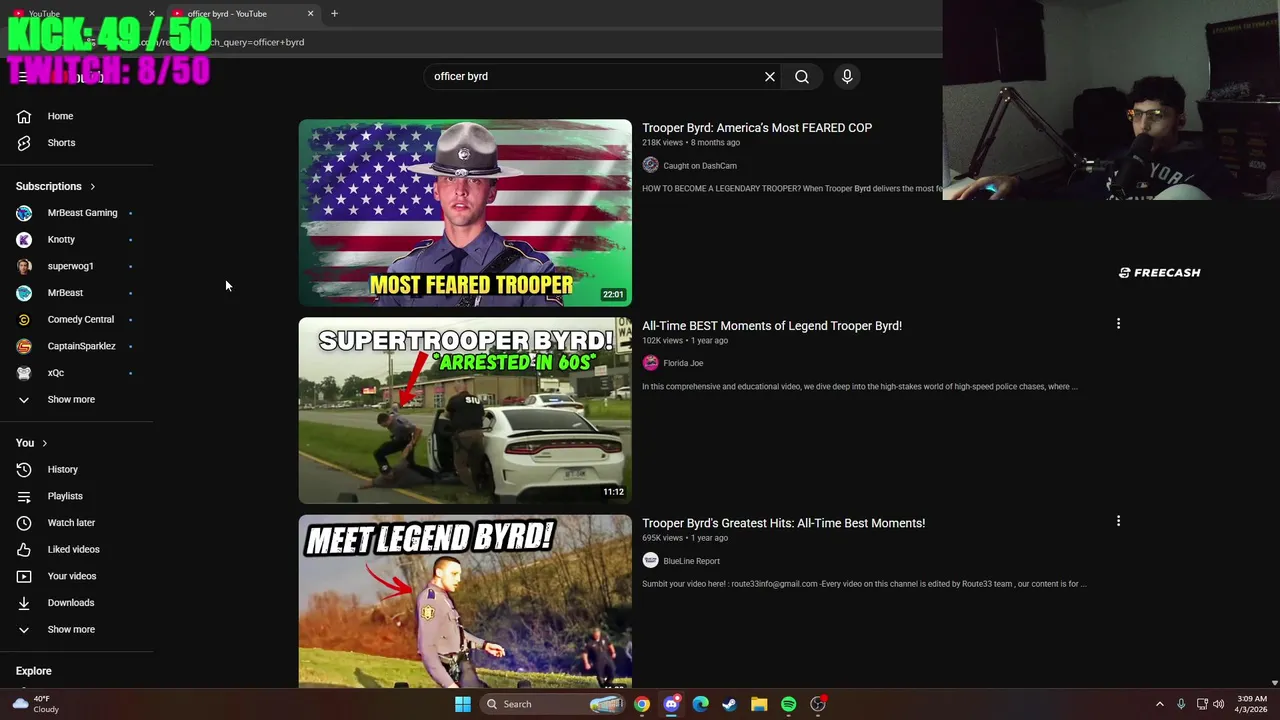
Task: Open All-Time BEST Moments of Legend Trooper Byrd
Action: 772,326
